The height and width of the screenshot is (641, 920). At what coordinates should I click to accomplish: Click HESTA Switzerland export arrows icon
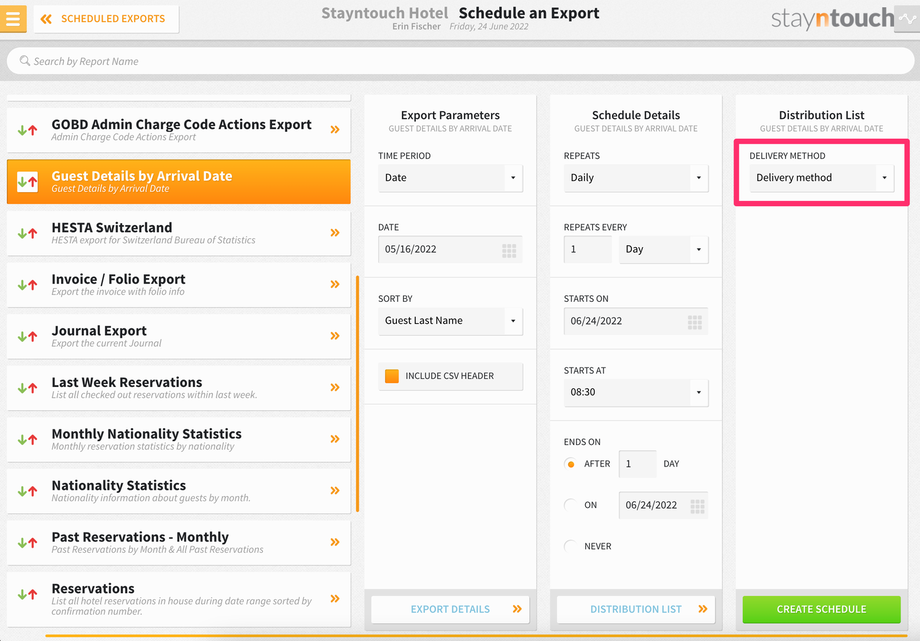pyautogui.click(x=28, y=234)
